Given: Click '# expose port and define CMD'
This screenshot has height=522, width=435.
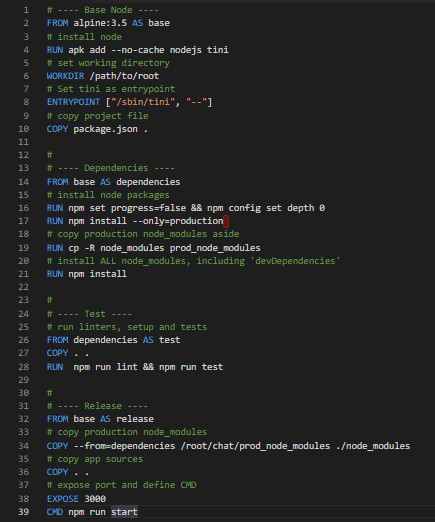Looking at the screenshot, I should pyautogui.click(x=122, y=485).
